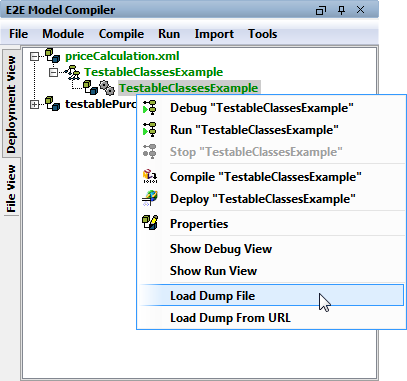Select Load Dump File entry
Image resolution: width=407 pixels, height=381 pixels.
[x=271, y=295]
